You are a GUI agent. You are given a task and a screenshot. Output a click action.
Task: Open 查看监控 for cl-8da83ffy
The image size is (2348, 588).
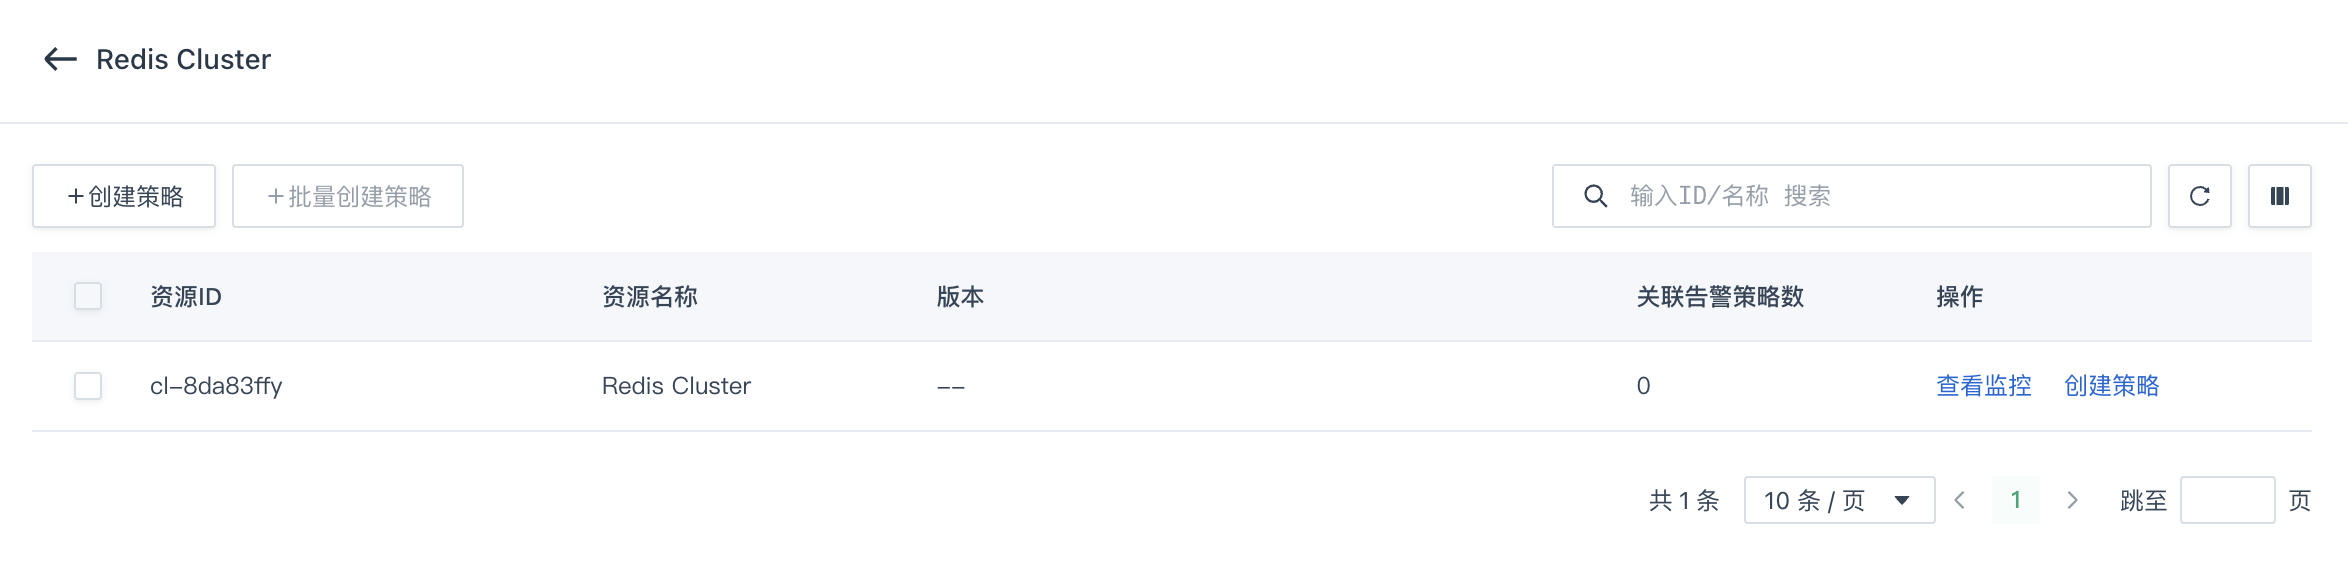tap(1982, 386)
